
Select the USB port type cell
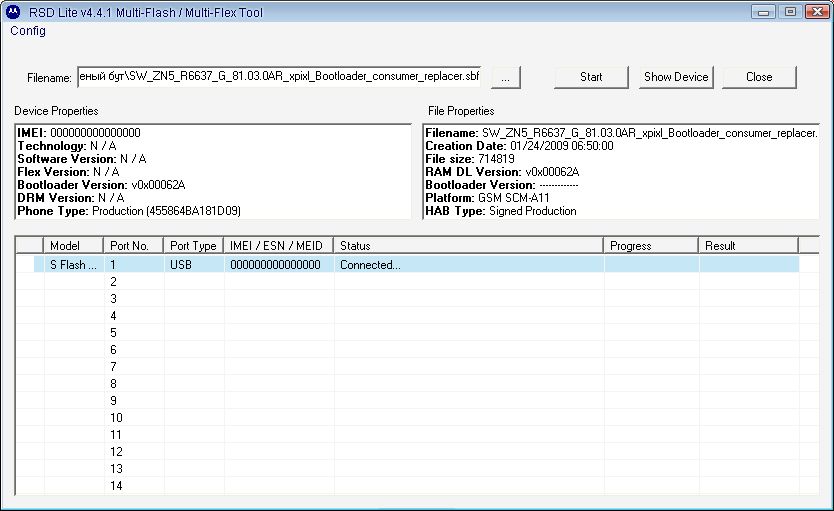coord(194,265)
